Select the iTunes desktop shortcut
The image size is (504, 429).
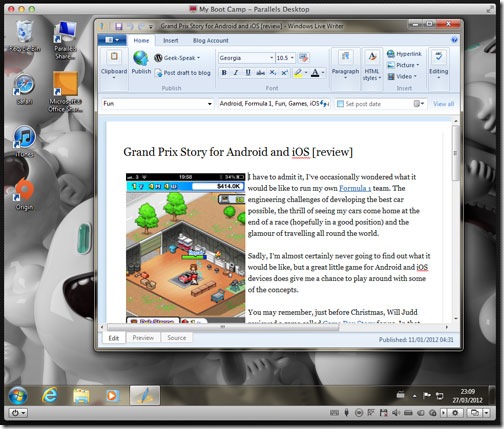(24, 141)
